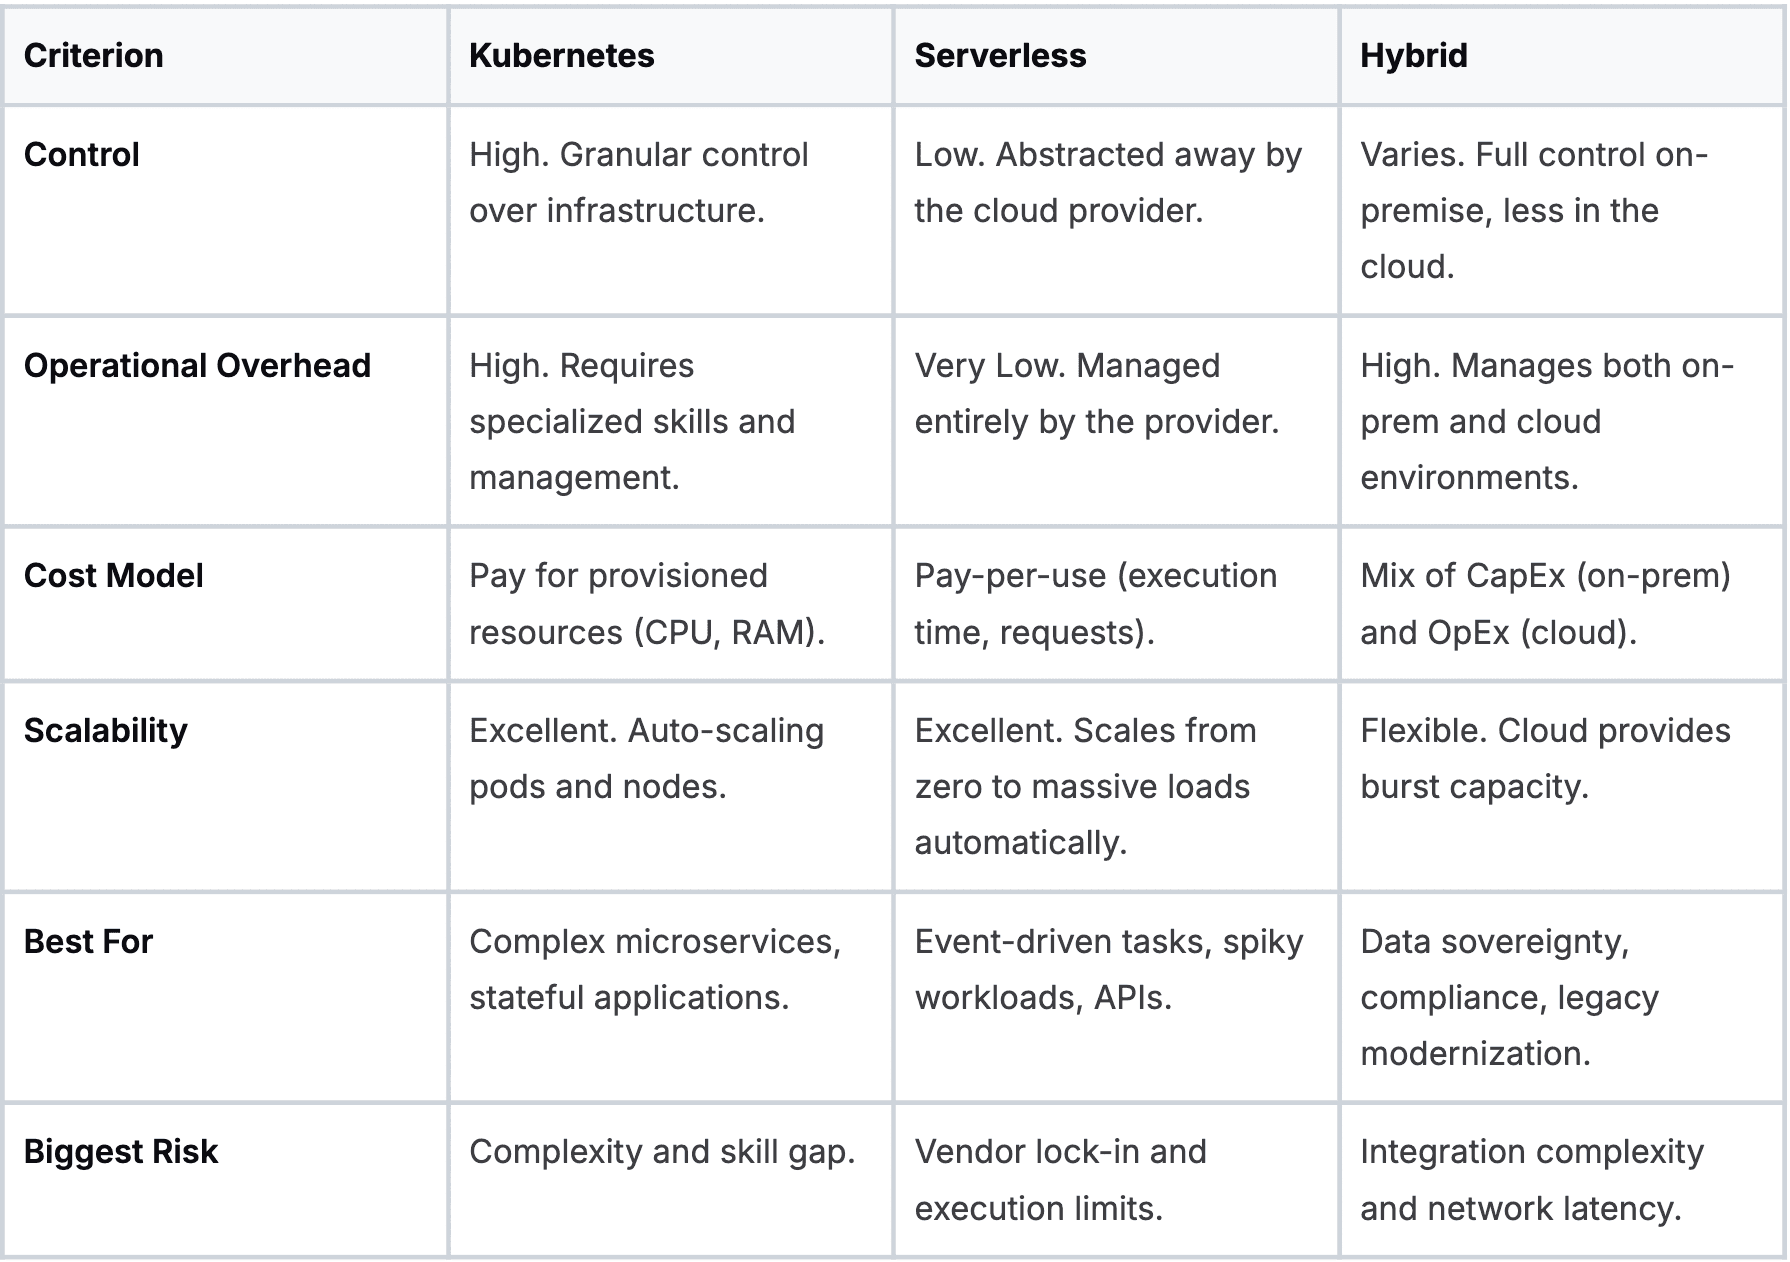Click the 'Vendor lock-in and execution limits' cell

pyautogui.click(x=1060, y=1180)
